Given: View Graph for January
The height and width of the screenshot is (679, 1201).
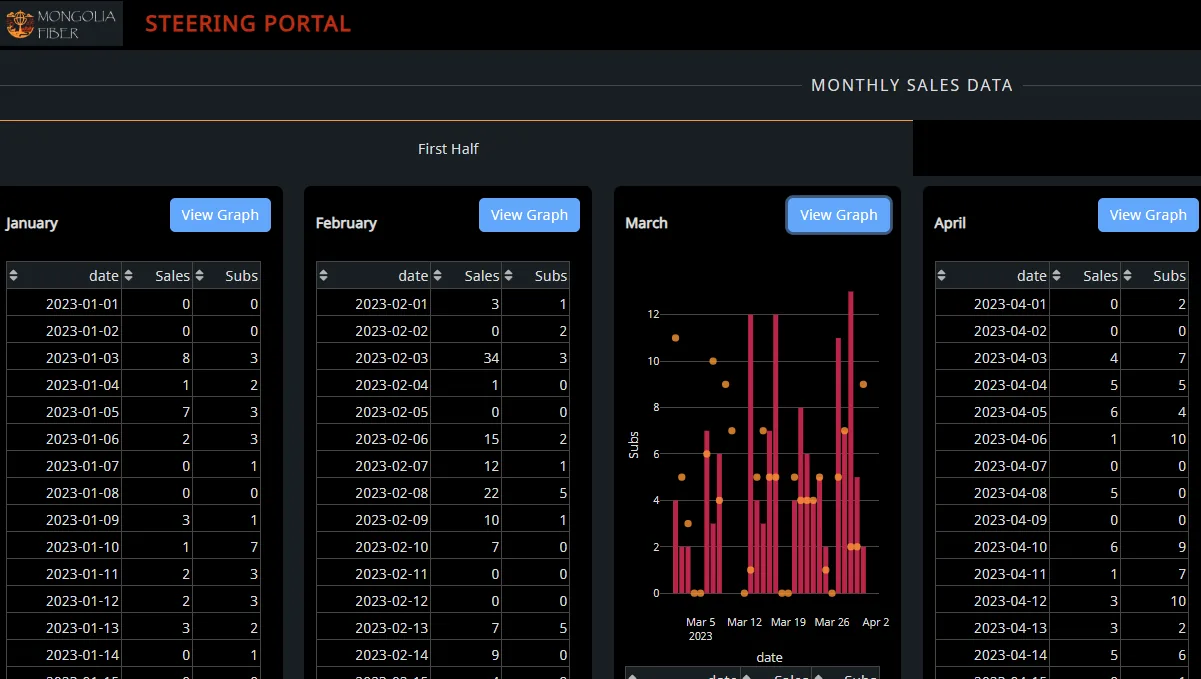Looking at the screenshot, I should click(220, 215).
